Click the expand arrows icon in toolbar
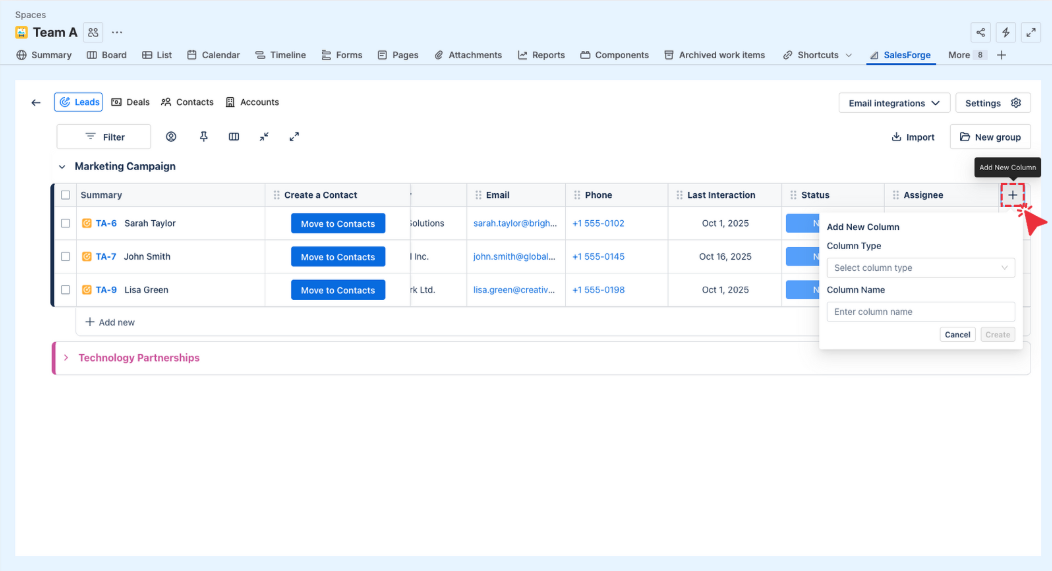Image resolution: width=1052 pixels, height=571 pixels. (295, 137)
